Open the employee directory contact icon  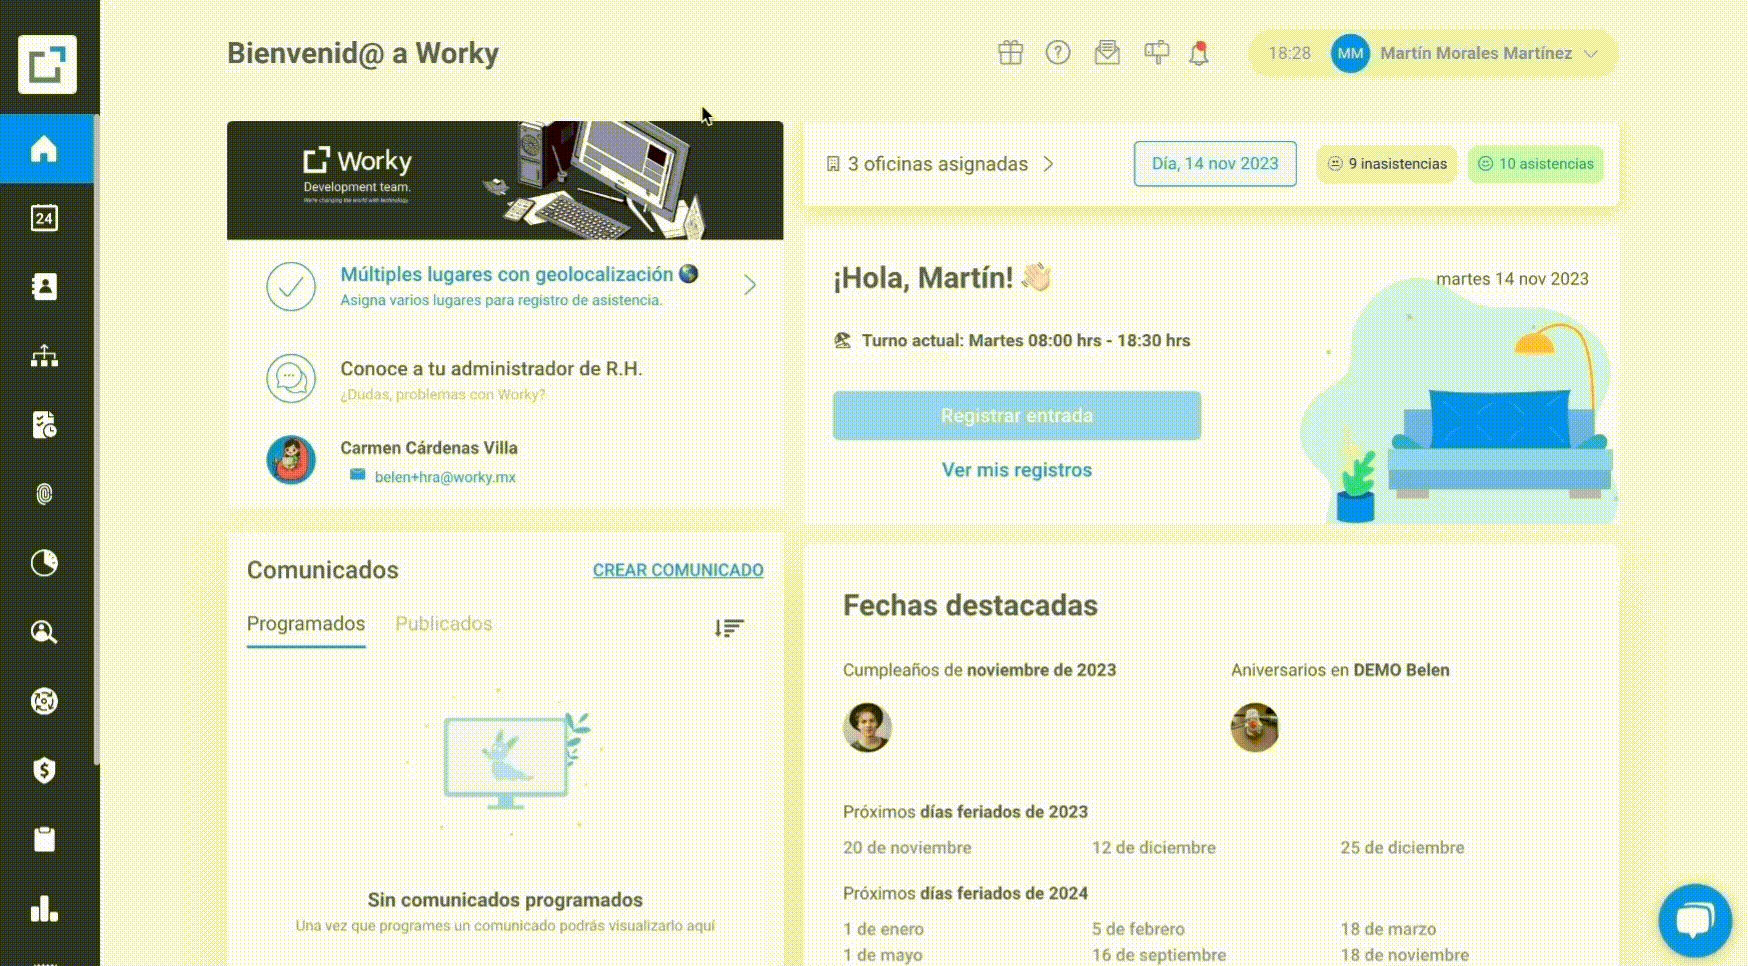click(44, 287)
